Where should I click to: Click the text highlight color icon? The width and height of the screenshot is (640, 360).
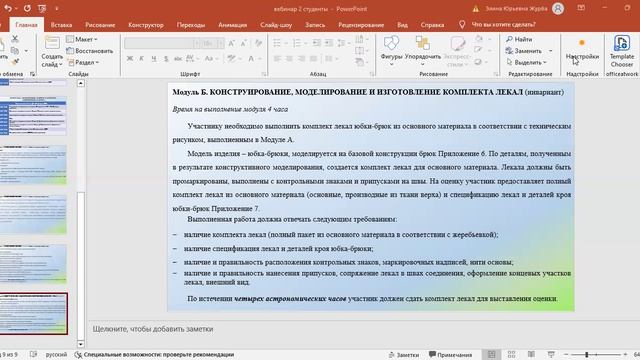point(231,59)
